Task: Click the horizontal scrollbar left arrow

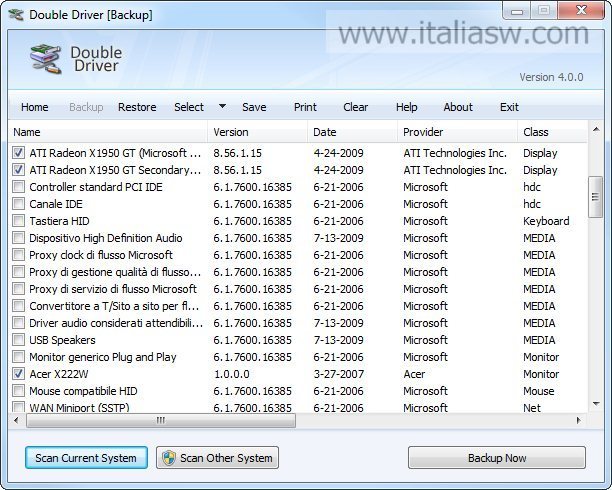Action: (x=16, y=421)
